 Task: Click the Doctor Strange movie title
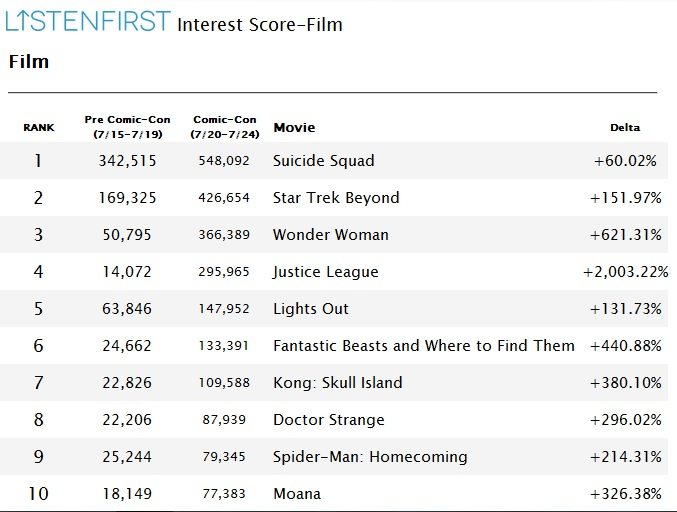click(329, 420)
